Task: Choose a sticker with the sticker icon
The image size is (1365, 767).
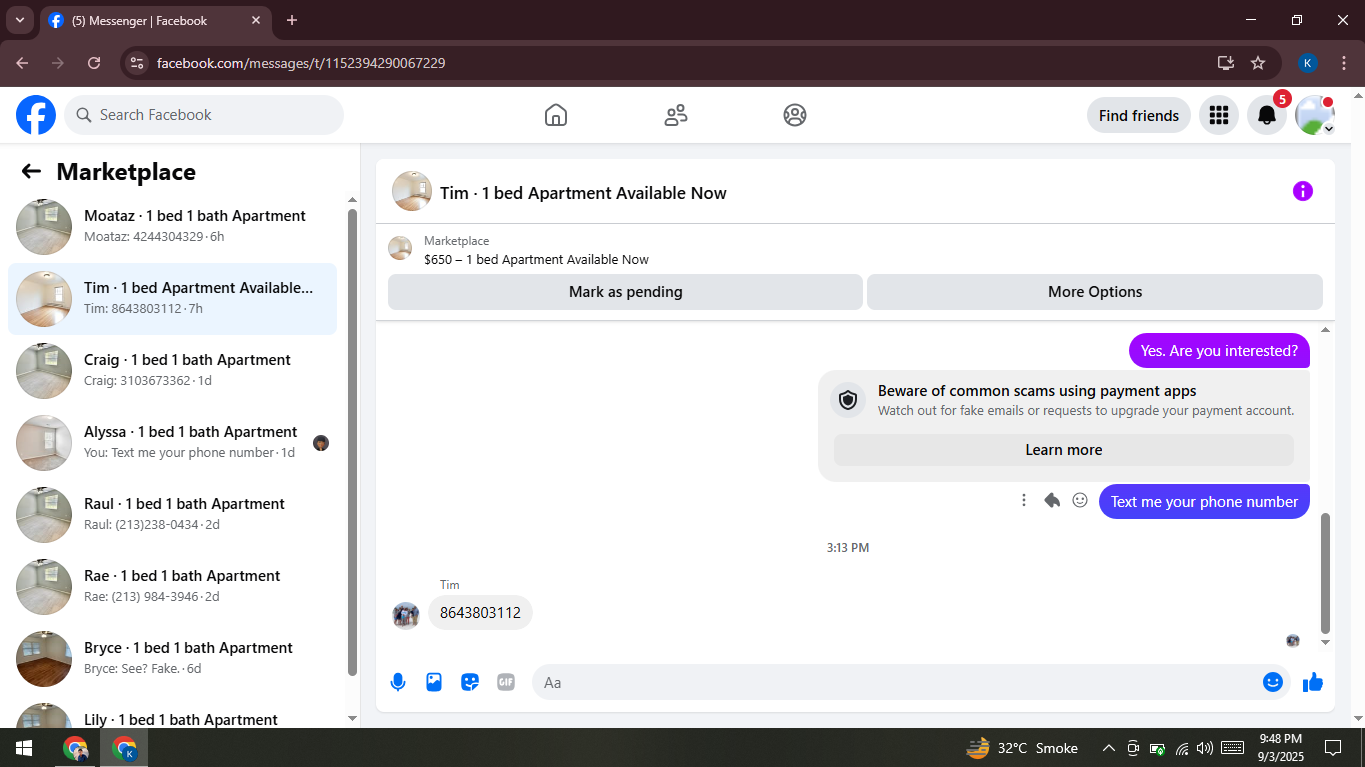Action: (x=470, y=682)
